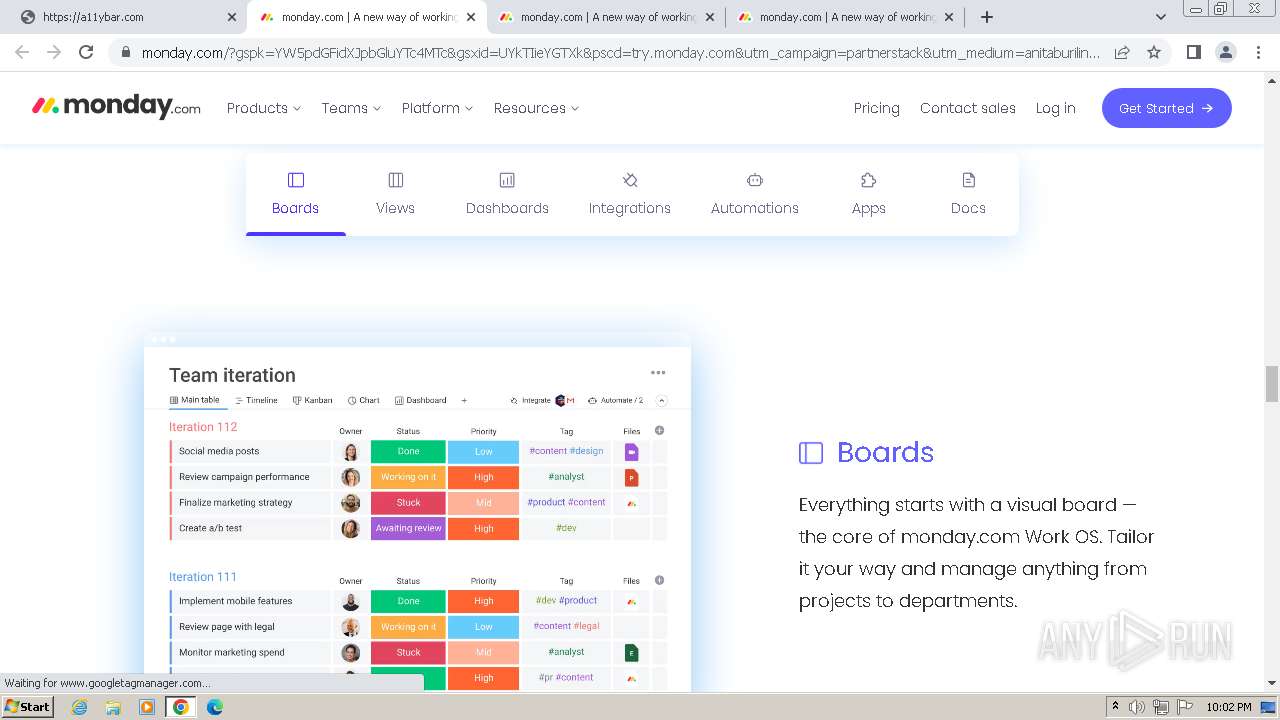This screenshot has width=1280, height=720.
Task: Click the Chrome taskbar icon
Action: (180, 706)
